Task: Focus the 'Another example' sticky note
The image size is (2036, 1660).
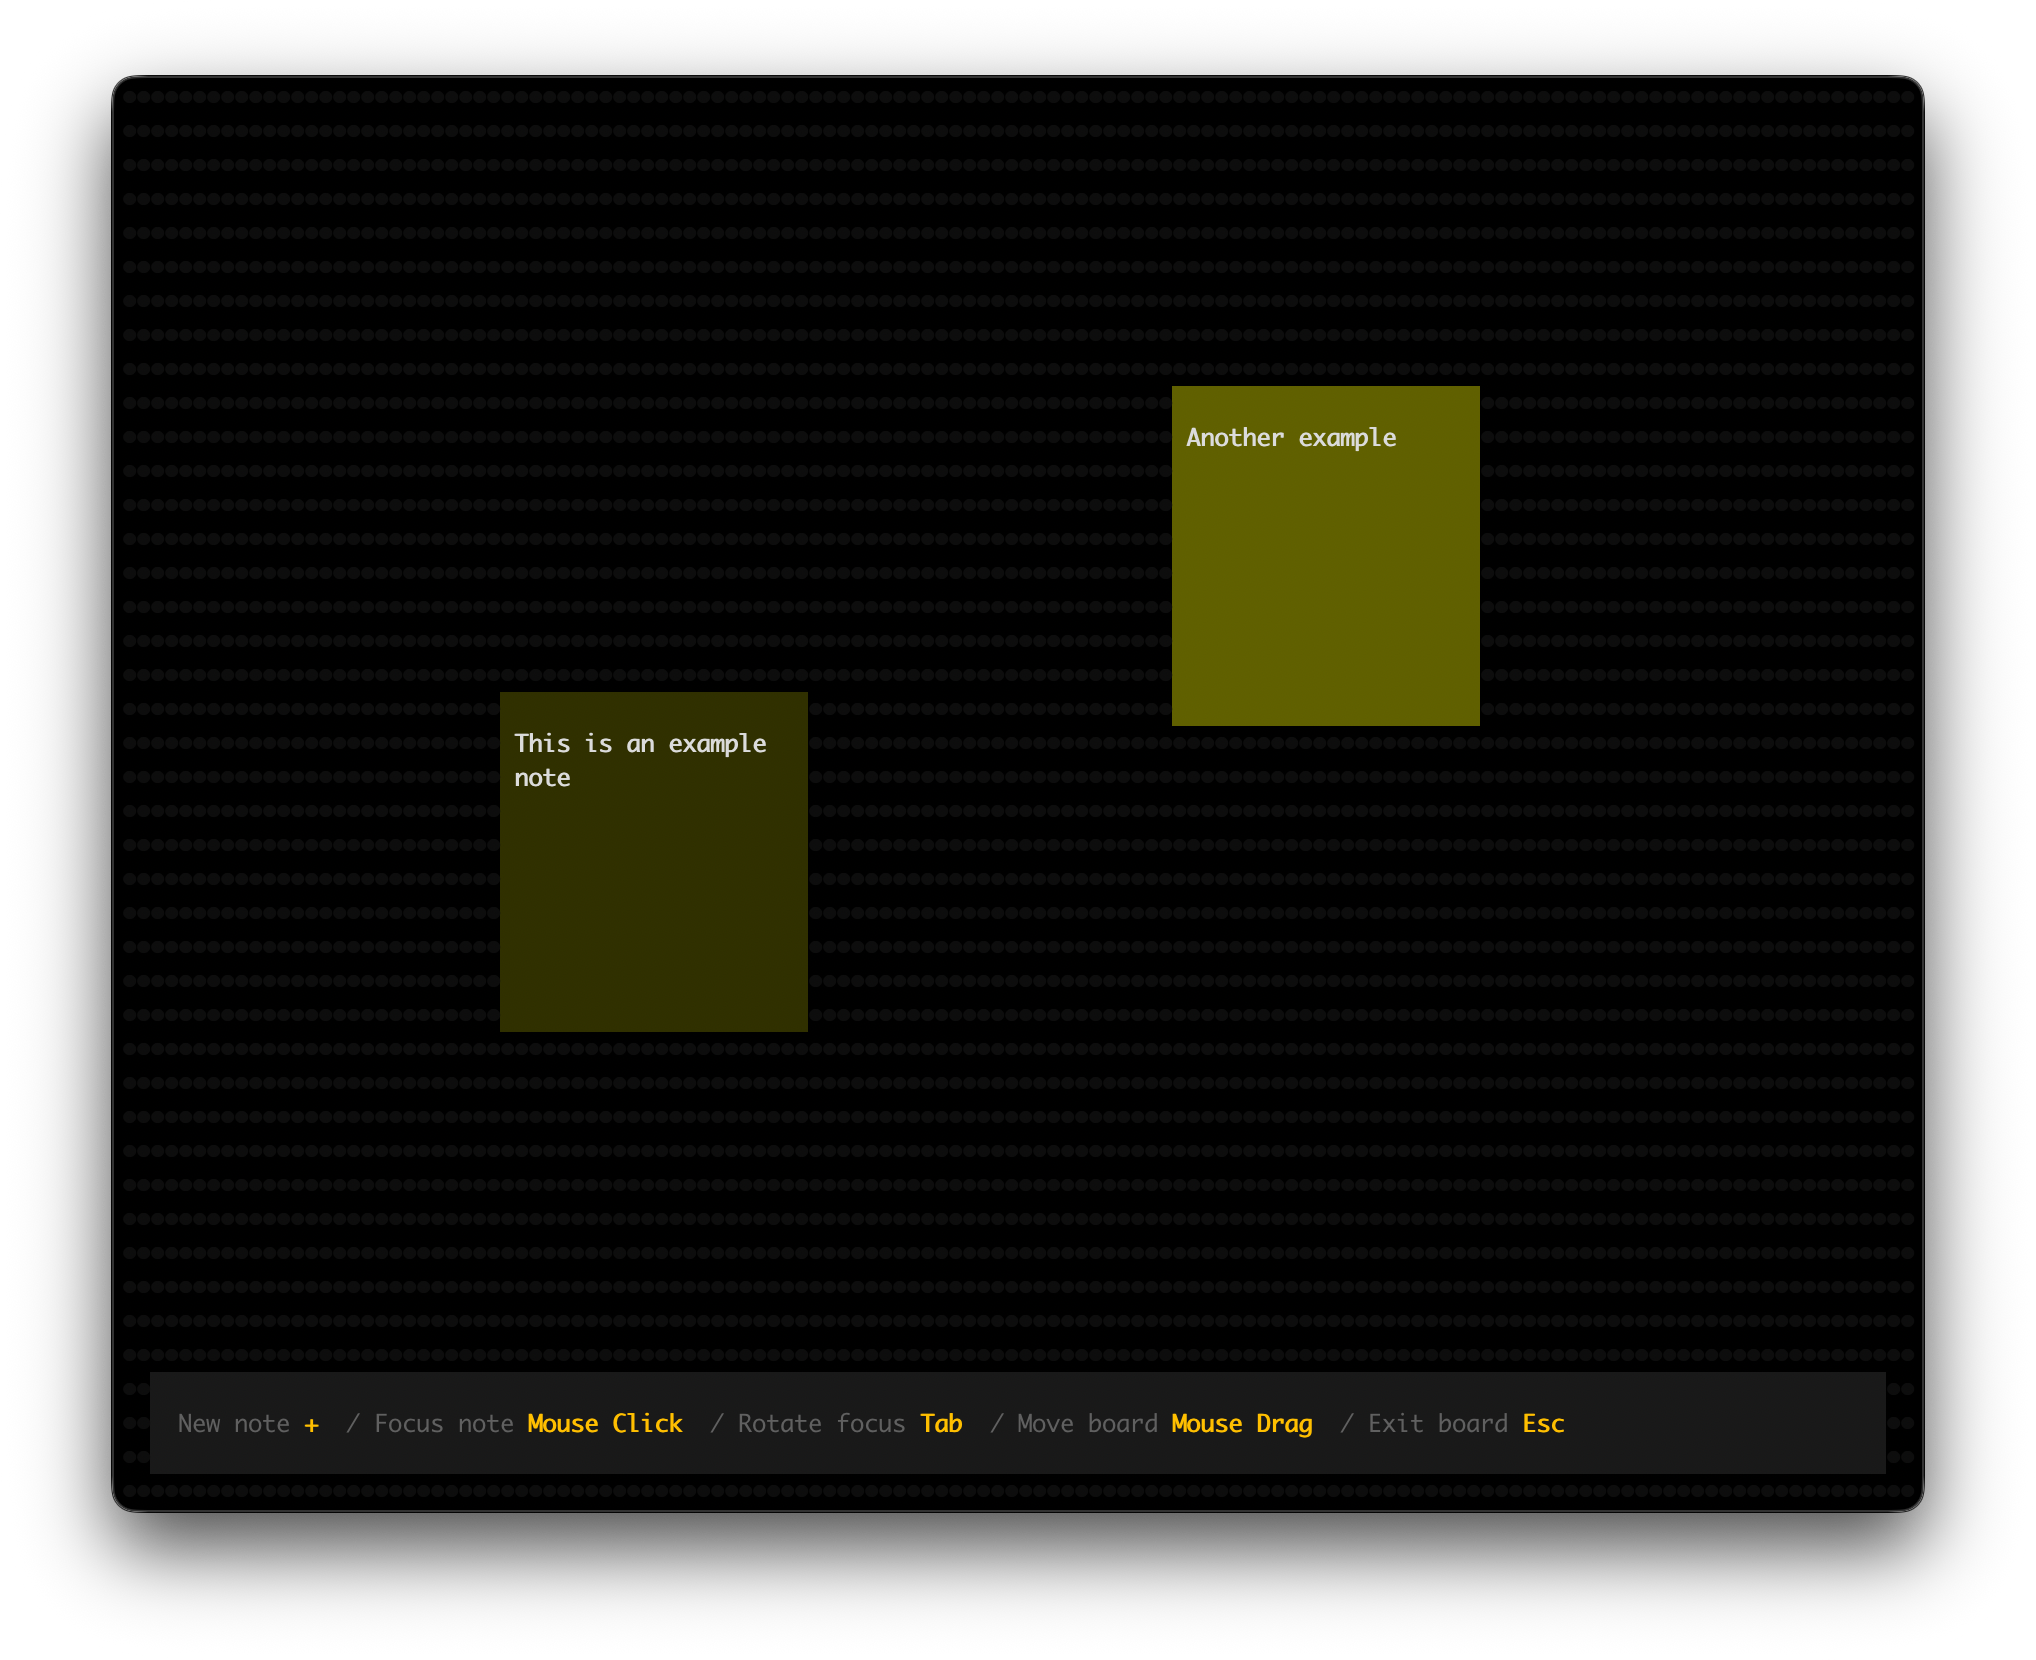Action: tap(1325, 556)
